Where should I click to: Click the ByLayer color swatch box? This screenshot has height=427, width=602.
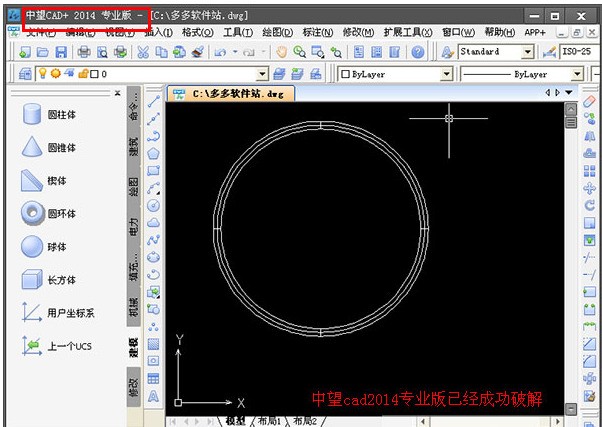(x=345, y=74)
